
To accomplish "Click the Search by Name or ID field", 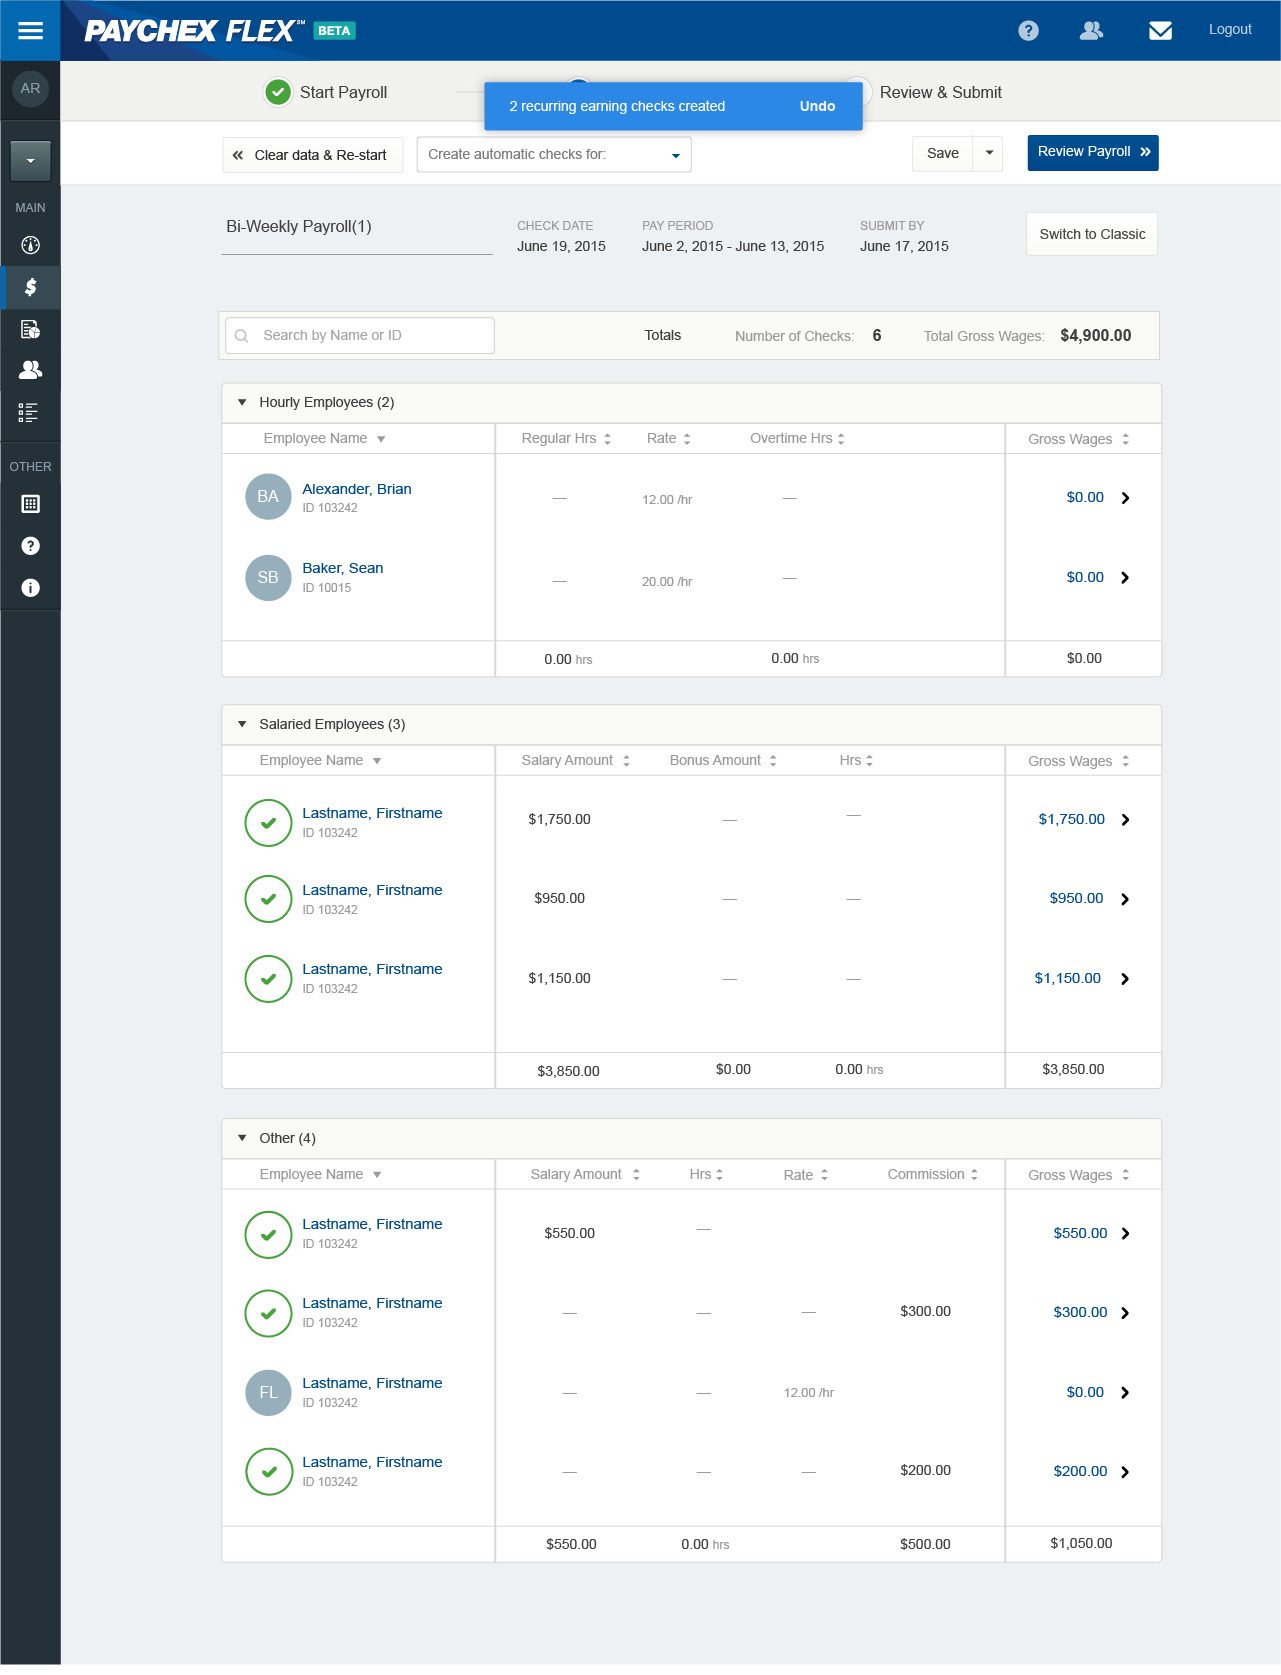I will [x=370, y=336].
